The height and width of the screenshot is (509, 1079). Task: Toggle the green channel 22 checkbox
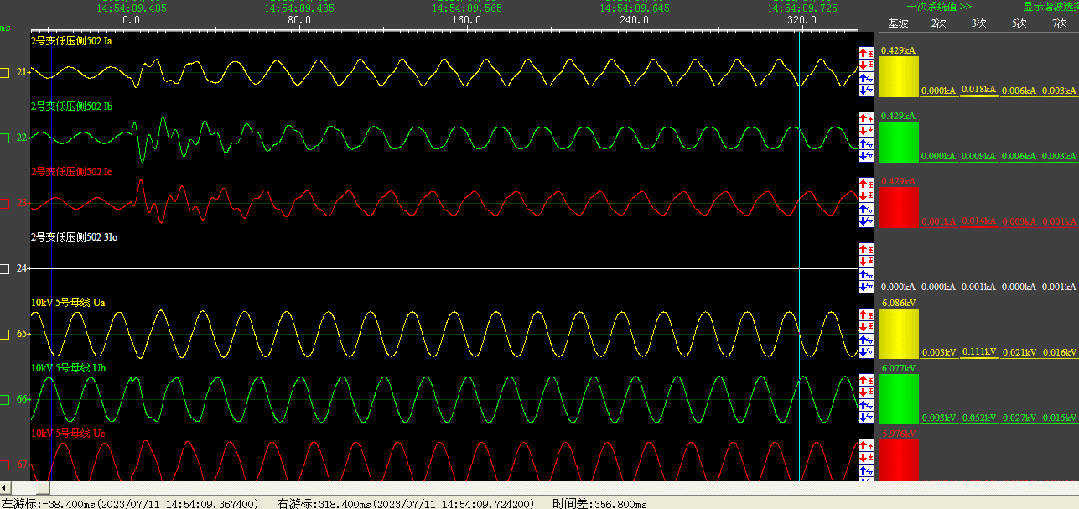pyautogui.click(x=5, y=137)
